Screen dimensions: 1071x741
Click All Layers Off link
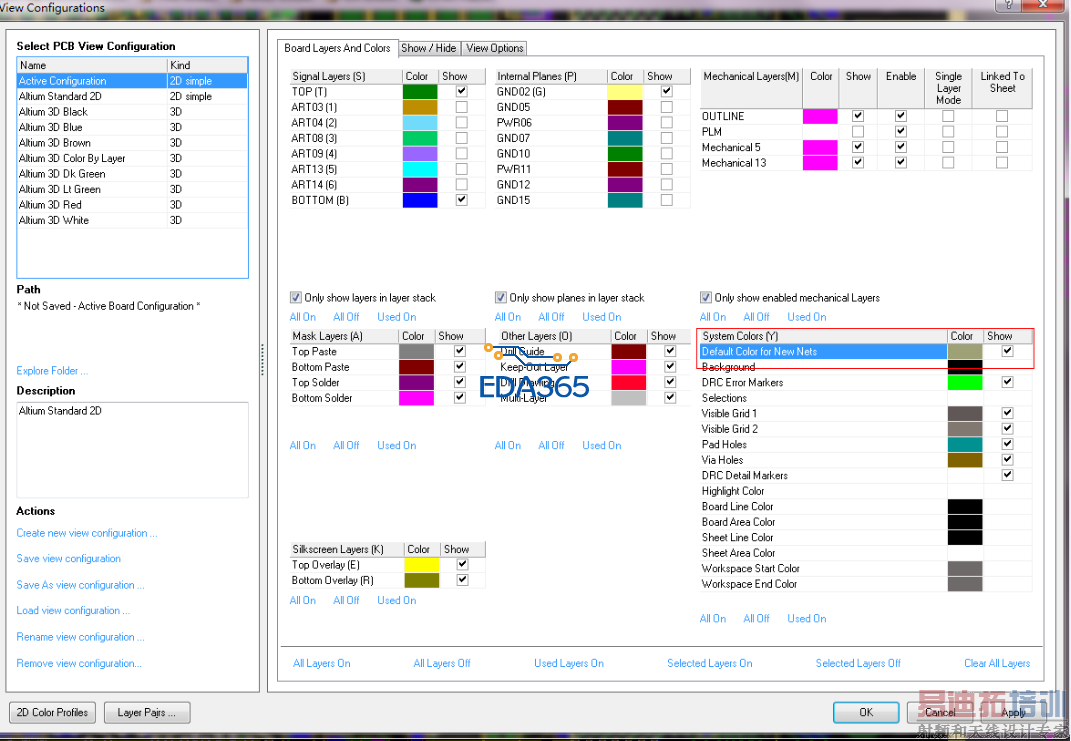click(441, 664)
